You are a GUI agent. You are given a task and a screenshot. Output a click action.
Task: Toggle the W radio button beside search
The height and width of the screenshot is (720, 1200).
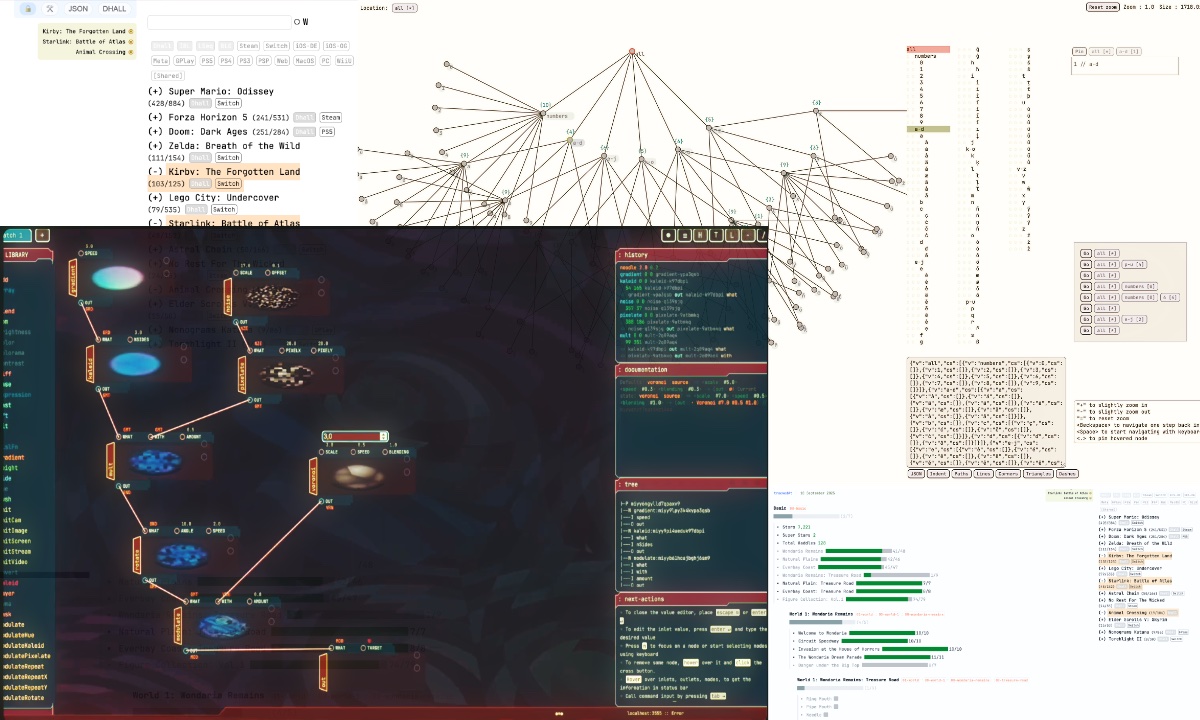click(x=297, y=22)
